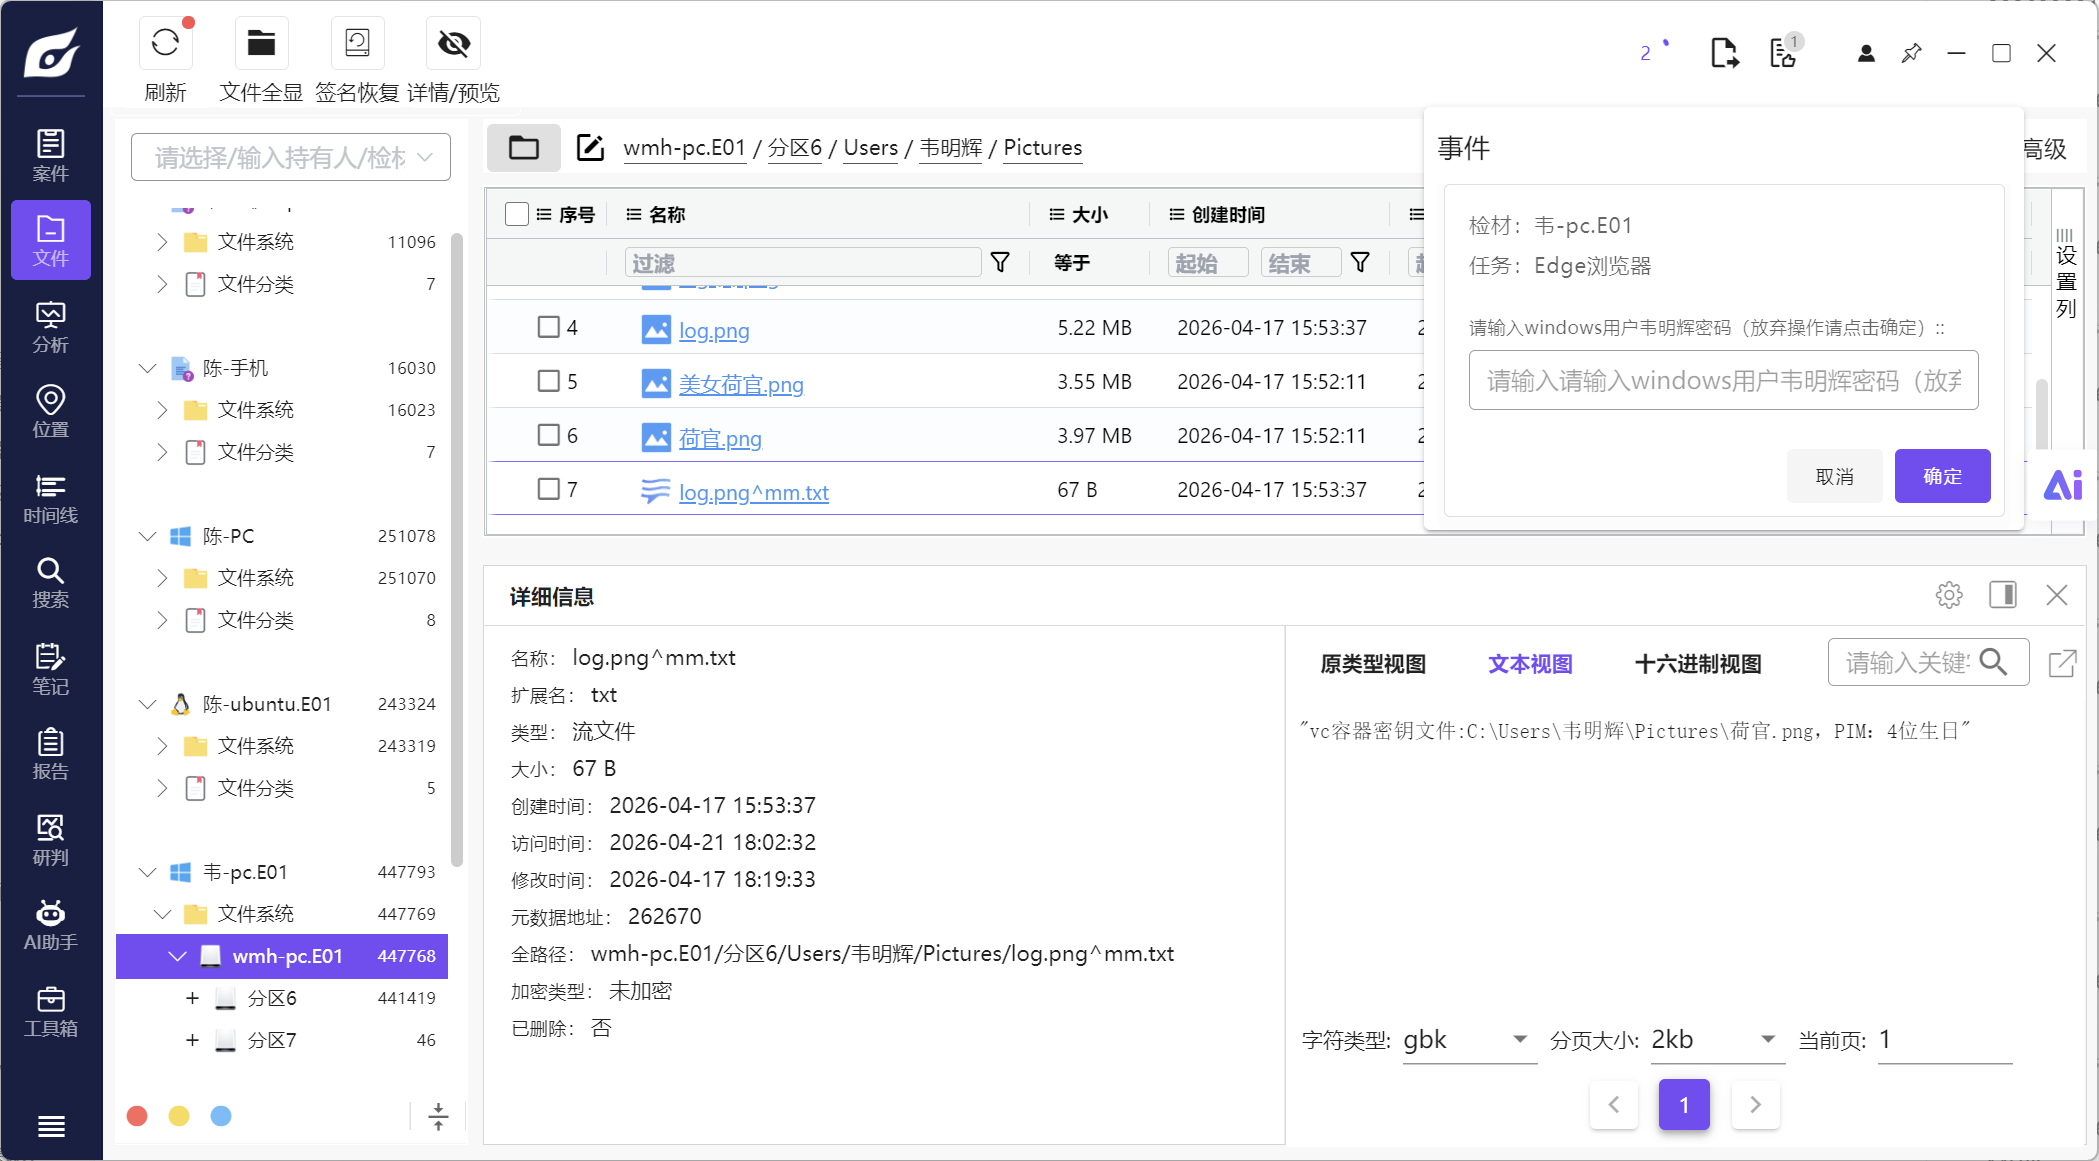Expand 文件系统 under 陈-ubuntu.E01

pyautogui.click(x=162, y=746)
